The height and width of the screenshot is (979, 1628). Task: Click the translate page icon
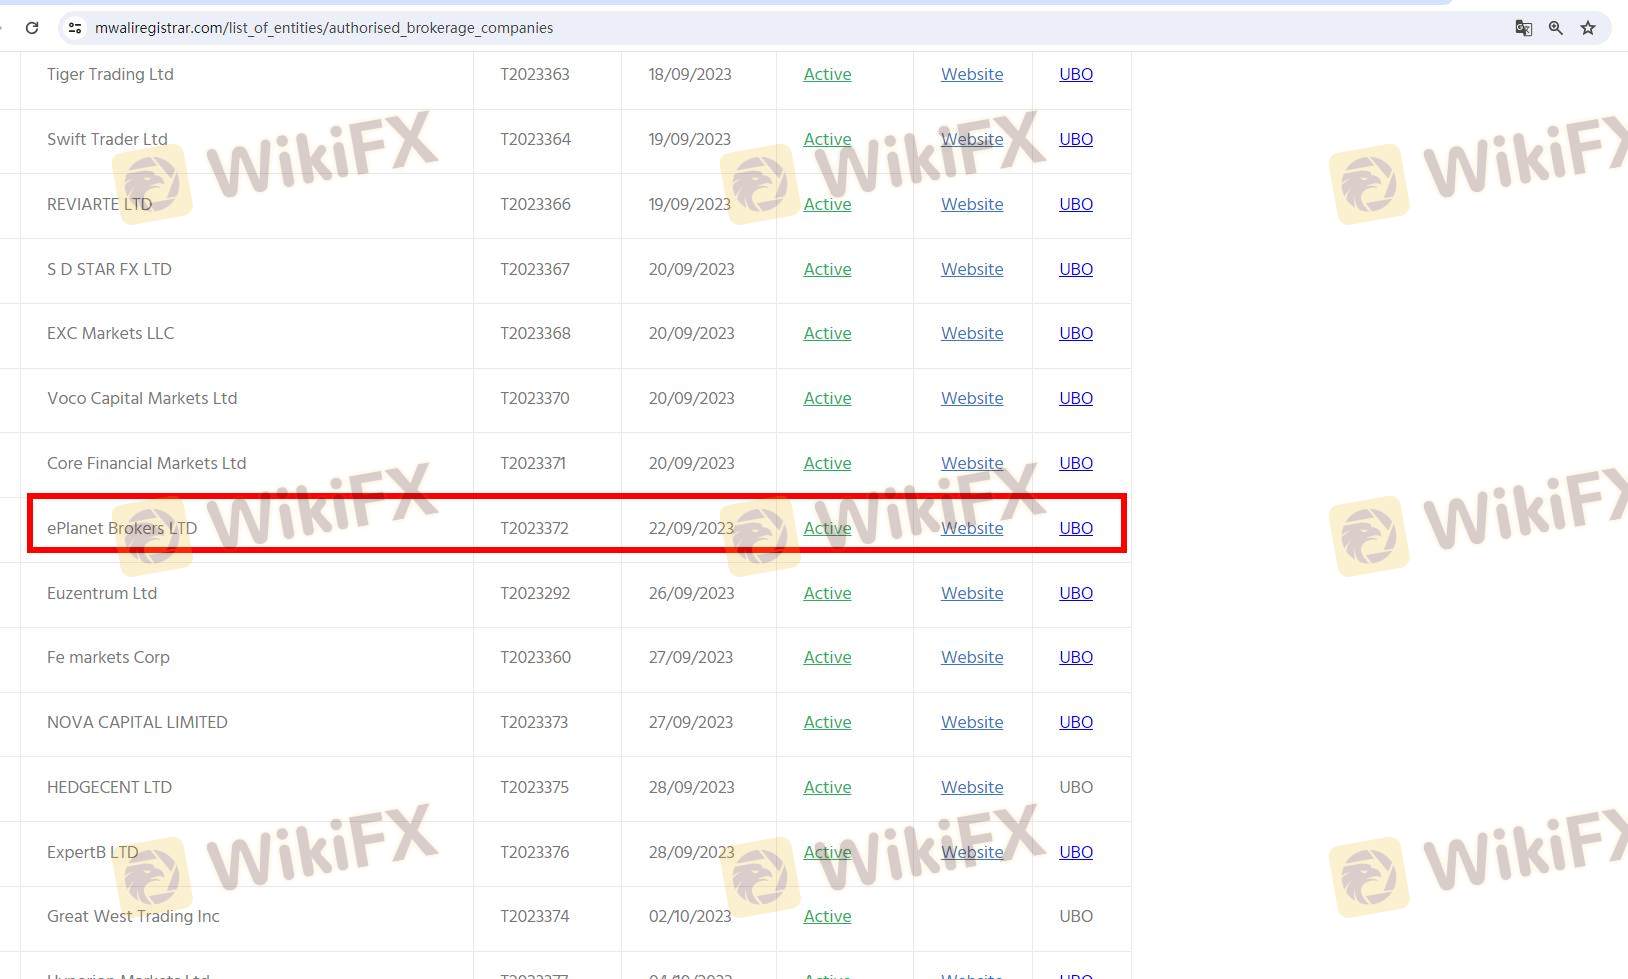click(1523, 28)
